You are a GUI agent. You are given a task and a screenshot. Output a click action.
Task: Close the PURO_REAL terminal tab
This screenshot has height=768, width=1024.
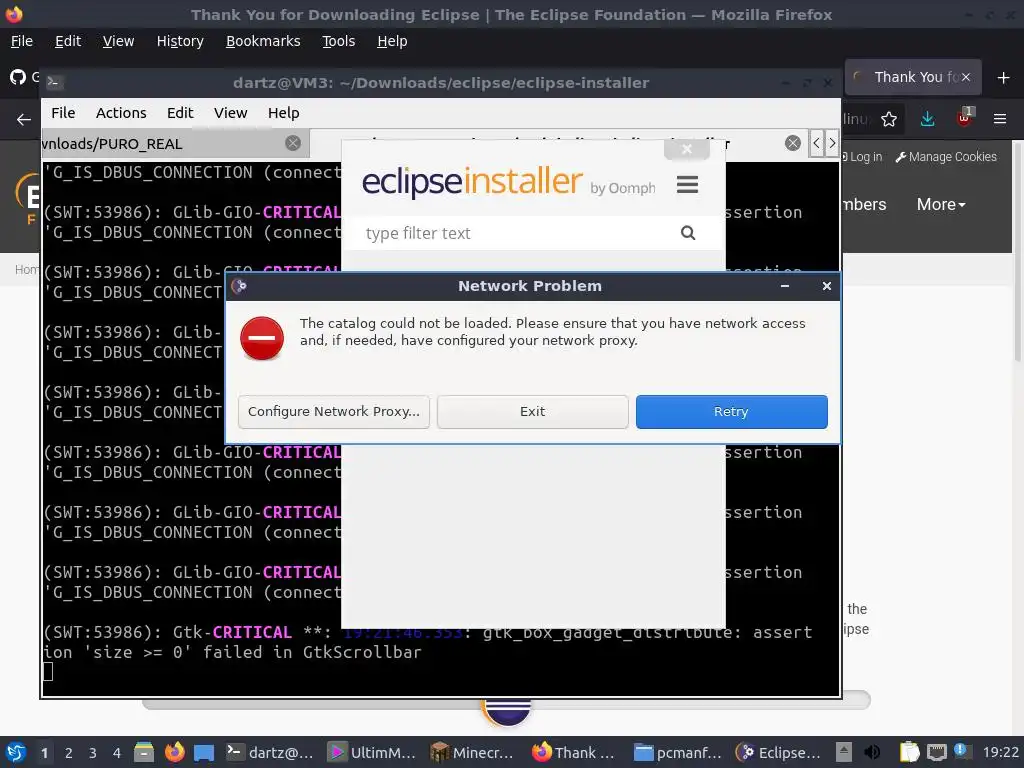point(293,143)
